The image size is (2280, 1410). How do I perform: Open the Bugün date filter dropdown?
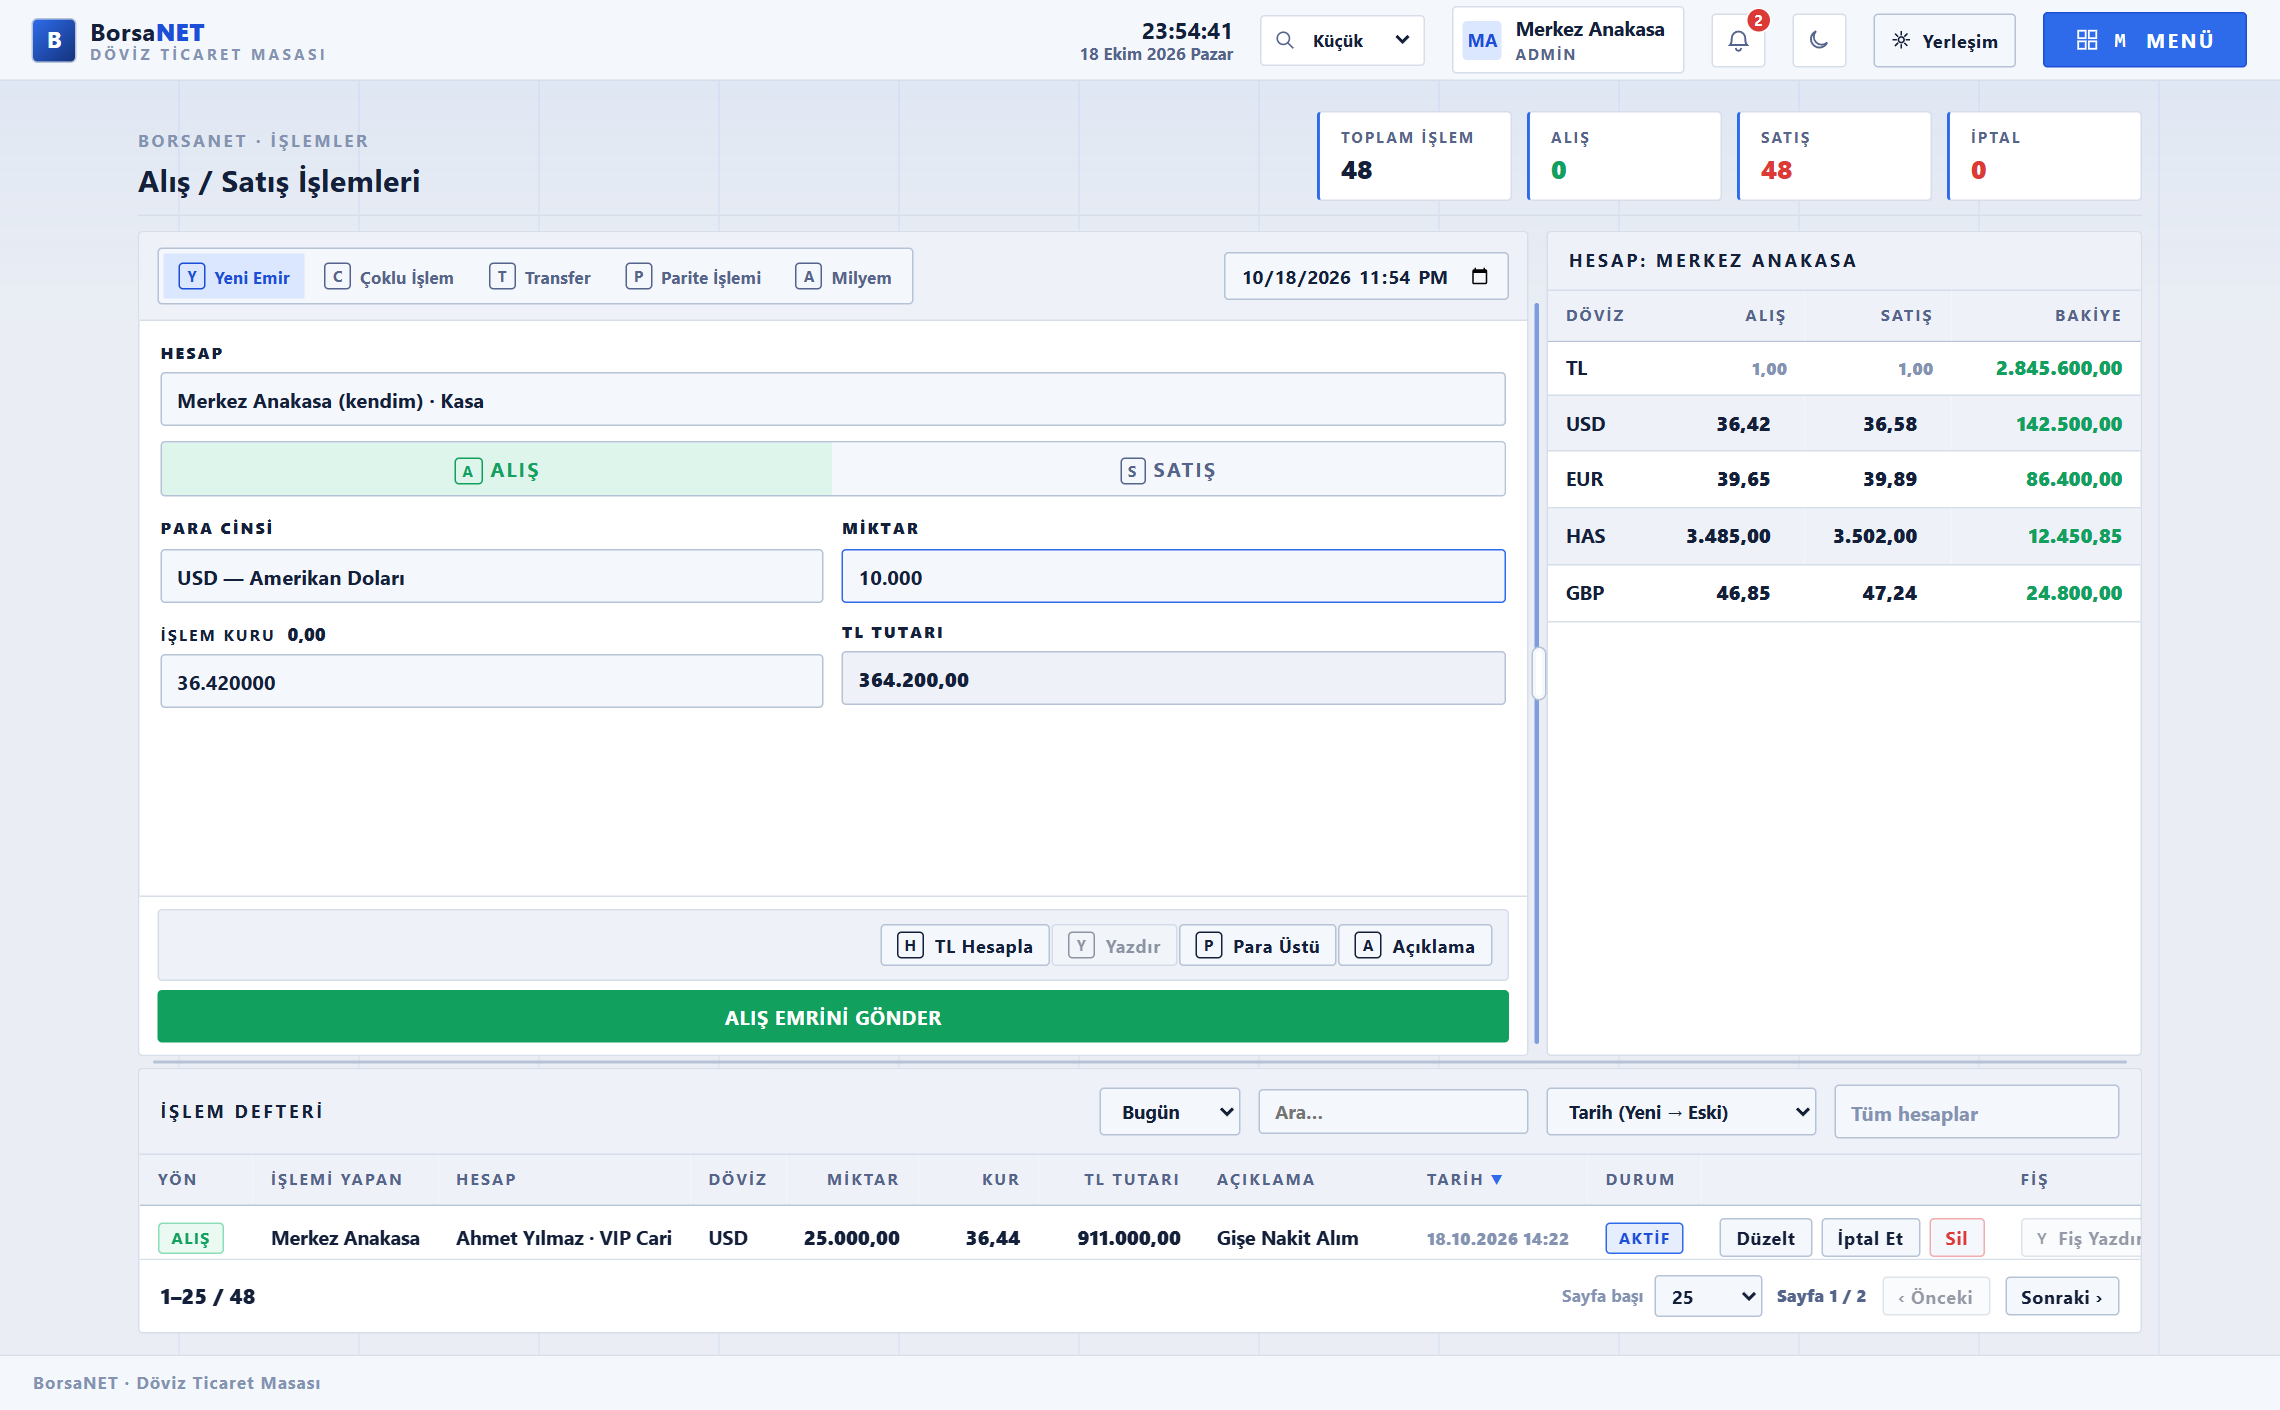coord(1169,1112)
